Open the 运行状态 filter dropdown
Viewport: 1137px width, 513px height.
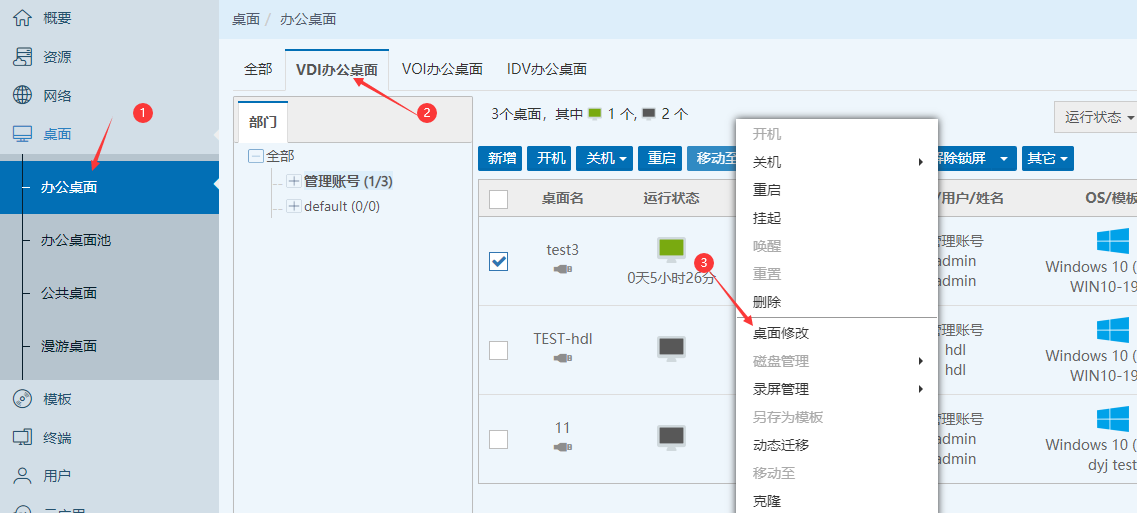click(x=1098, y=117)
